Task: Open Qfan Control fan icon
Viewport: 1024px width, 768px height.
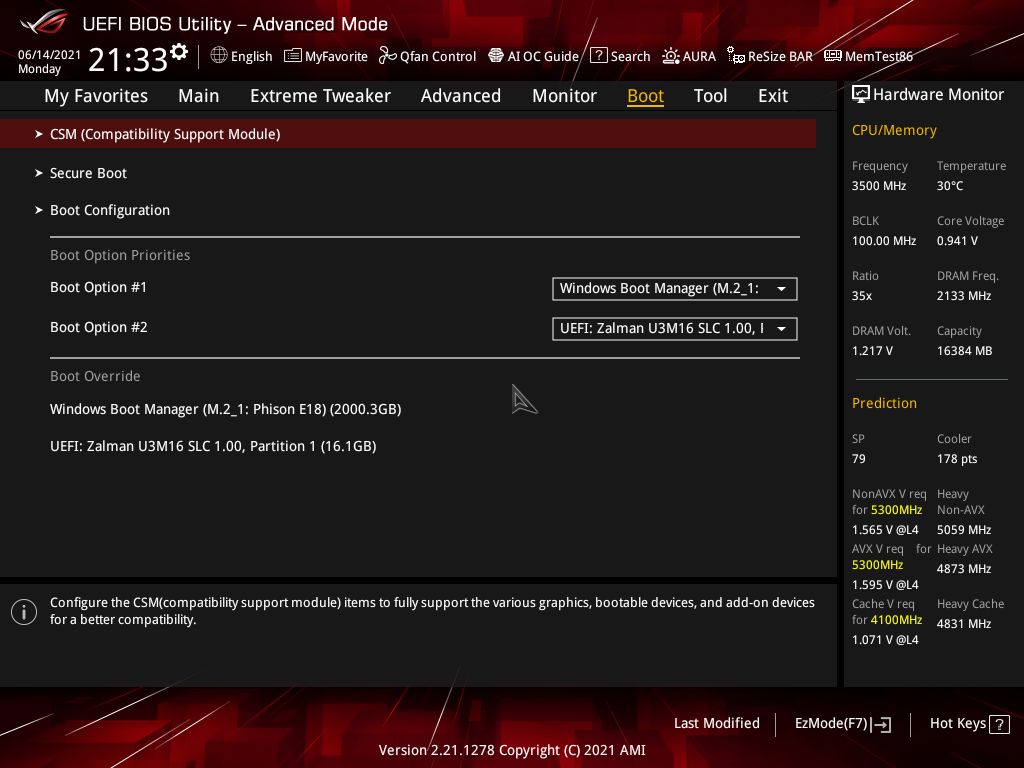Action: pyautogui.click(x=387, y=56)
